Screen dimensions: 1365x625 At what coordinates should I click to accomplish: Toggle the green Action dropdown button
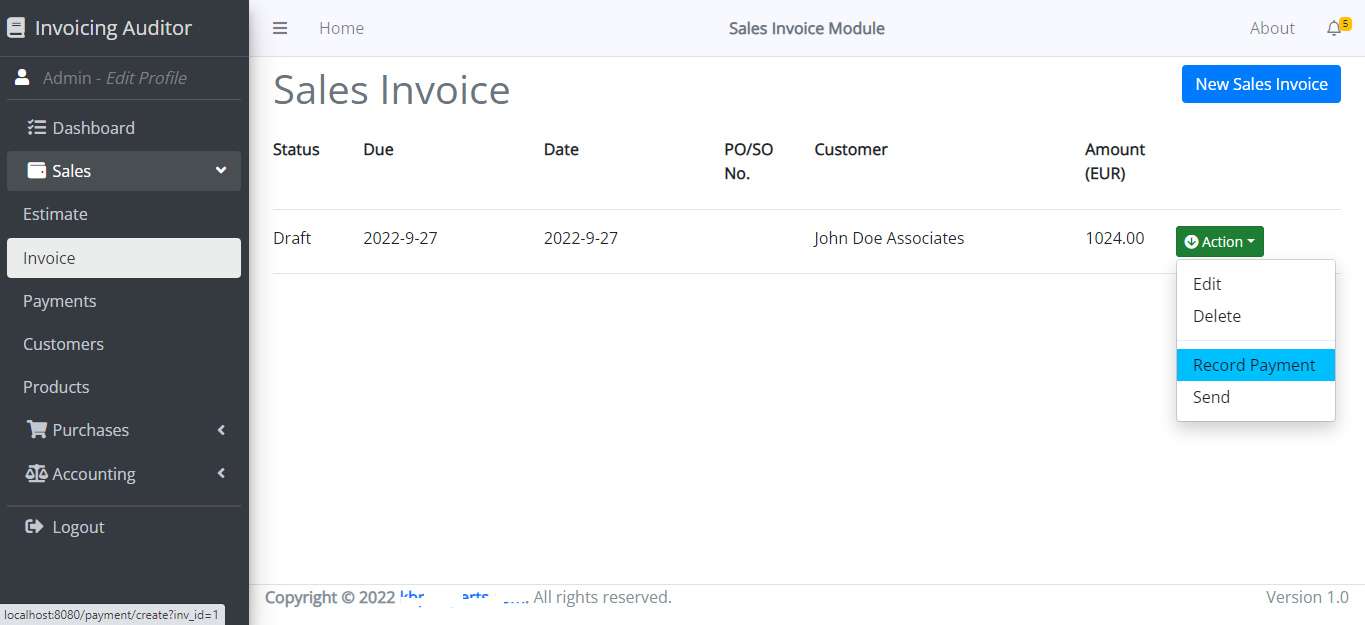1219,242
